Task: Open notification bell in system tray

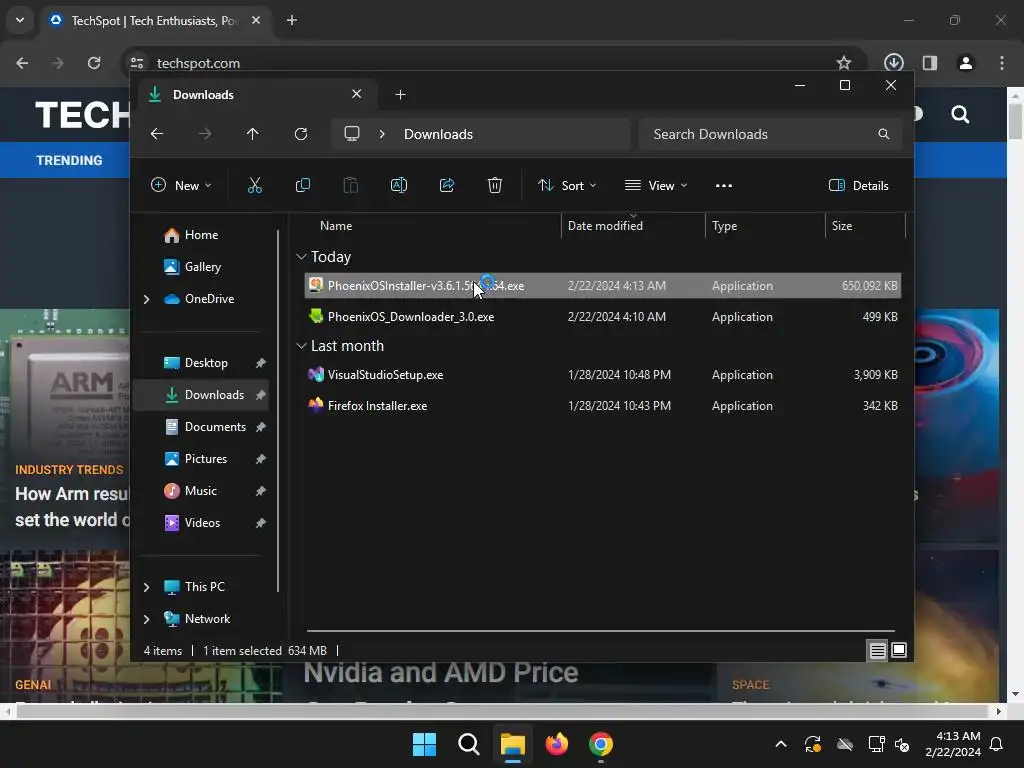Action: pos(997,744)
